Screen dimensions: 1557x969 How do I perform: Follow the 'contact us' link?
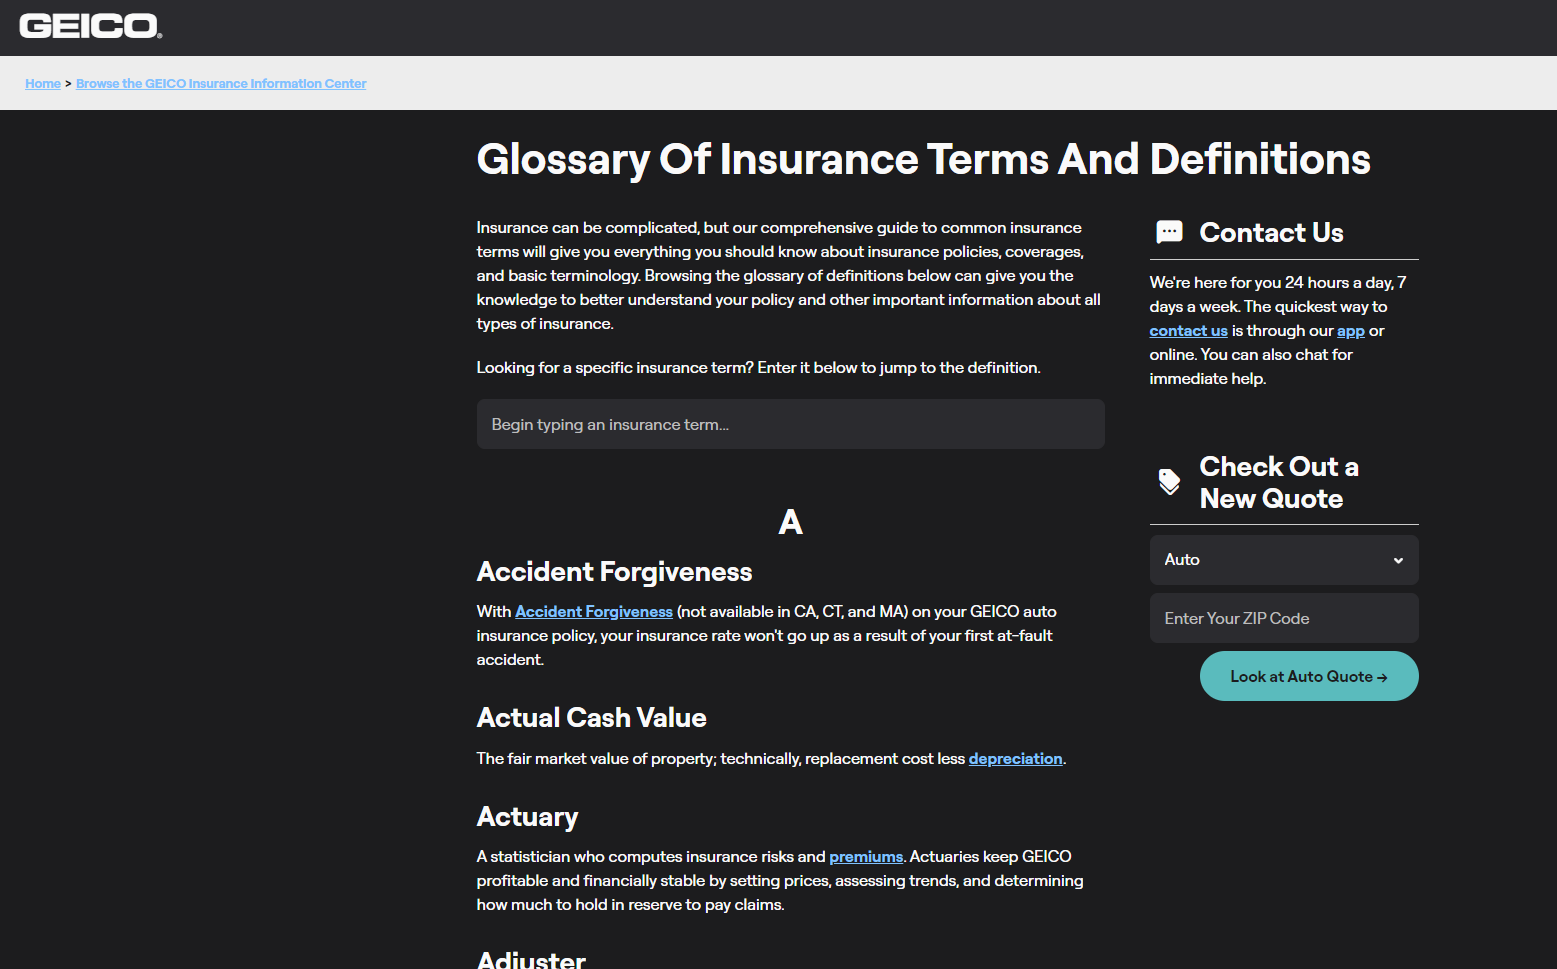1188,331
